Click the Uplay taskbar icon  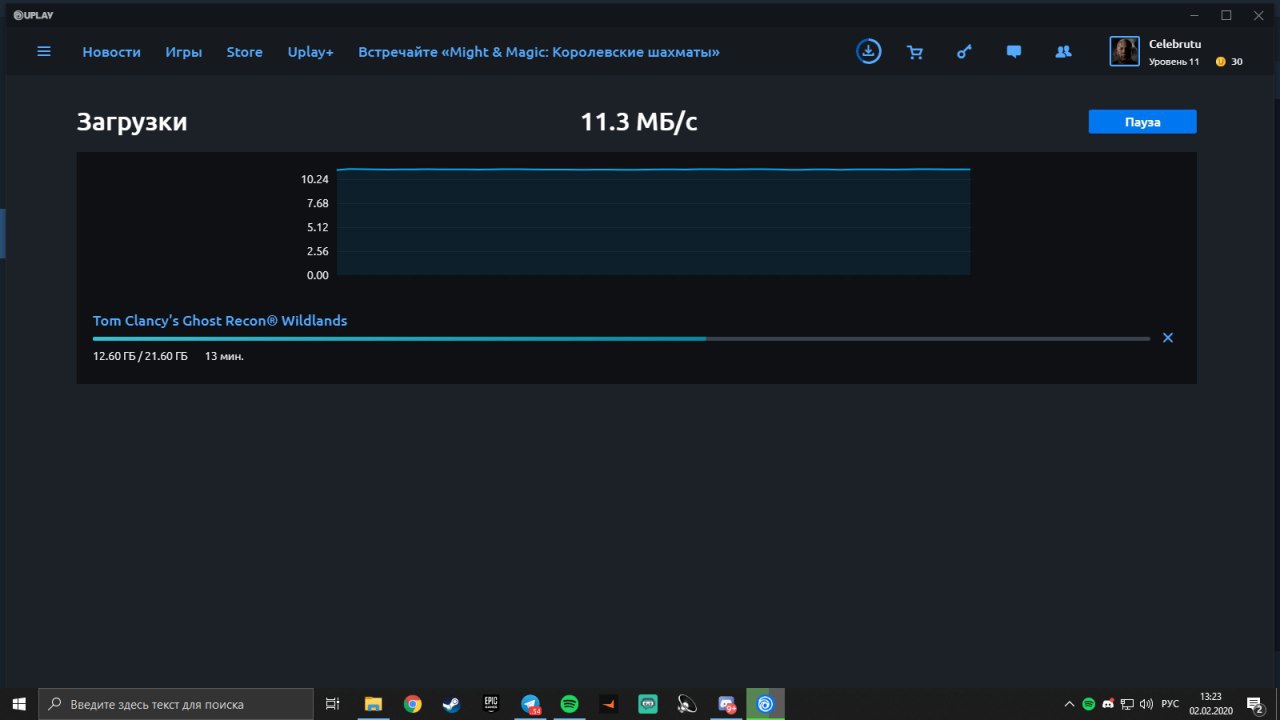(765, 704)
